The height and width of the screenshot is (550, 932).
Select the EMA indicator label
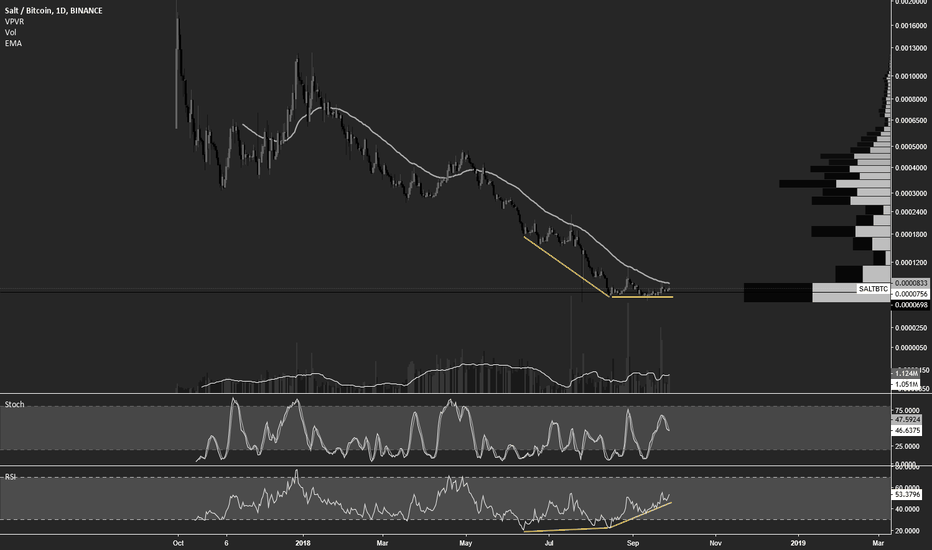coord(13,43)
